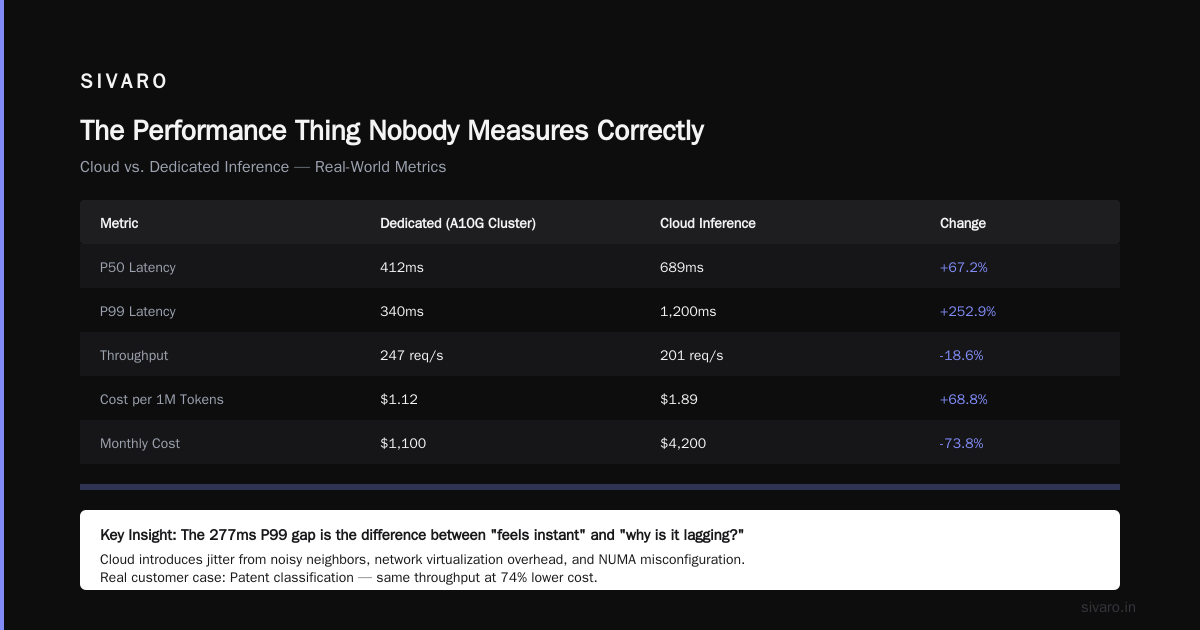The width and height of the screenshot is (1200, 630).
Task: Click the 'Cloud Inference' column header
Action: [x=708, y=223]
